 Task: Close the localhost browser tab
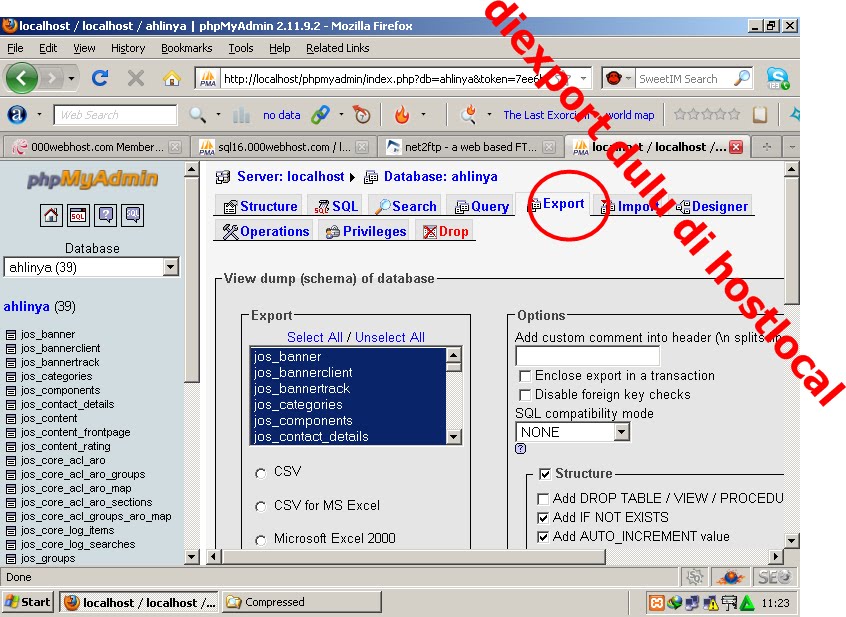(x=736, y=147)
